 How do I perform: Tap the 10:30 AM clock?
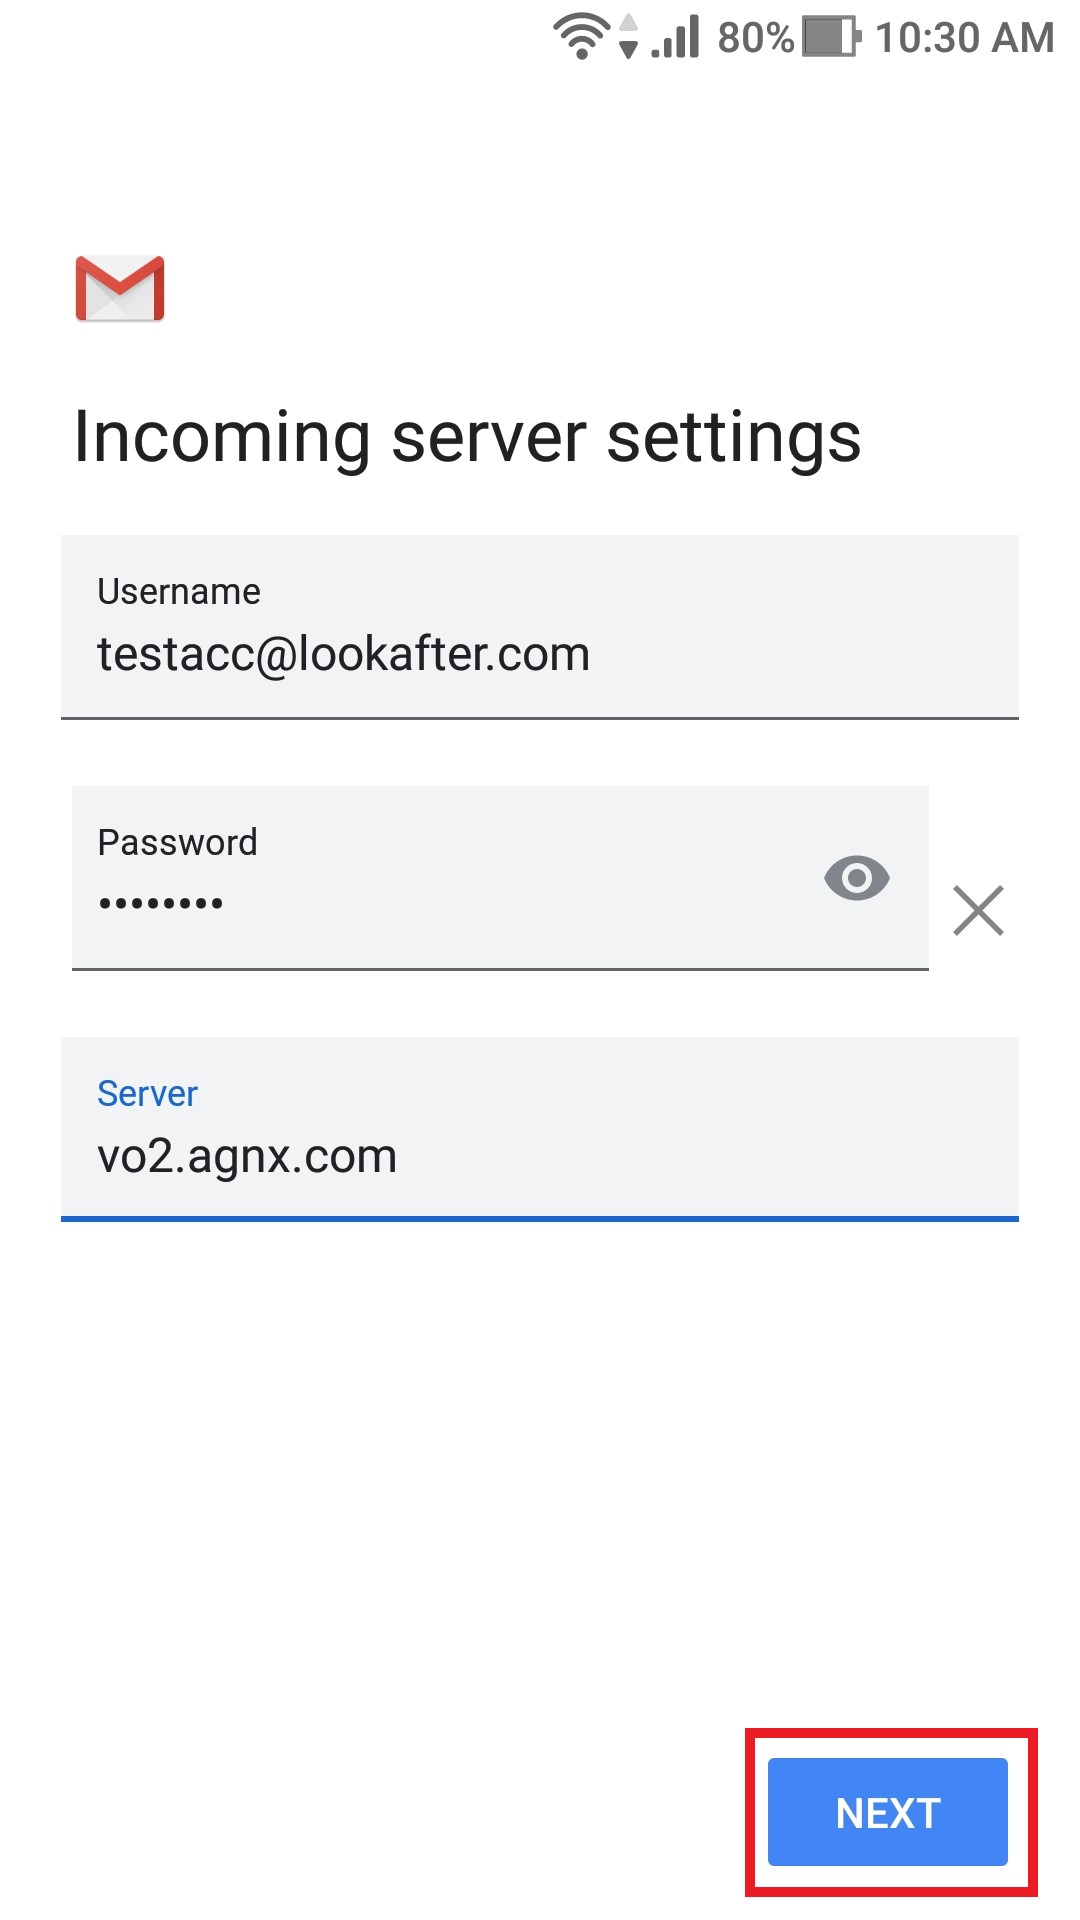pos(964,38)
